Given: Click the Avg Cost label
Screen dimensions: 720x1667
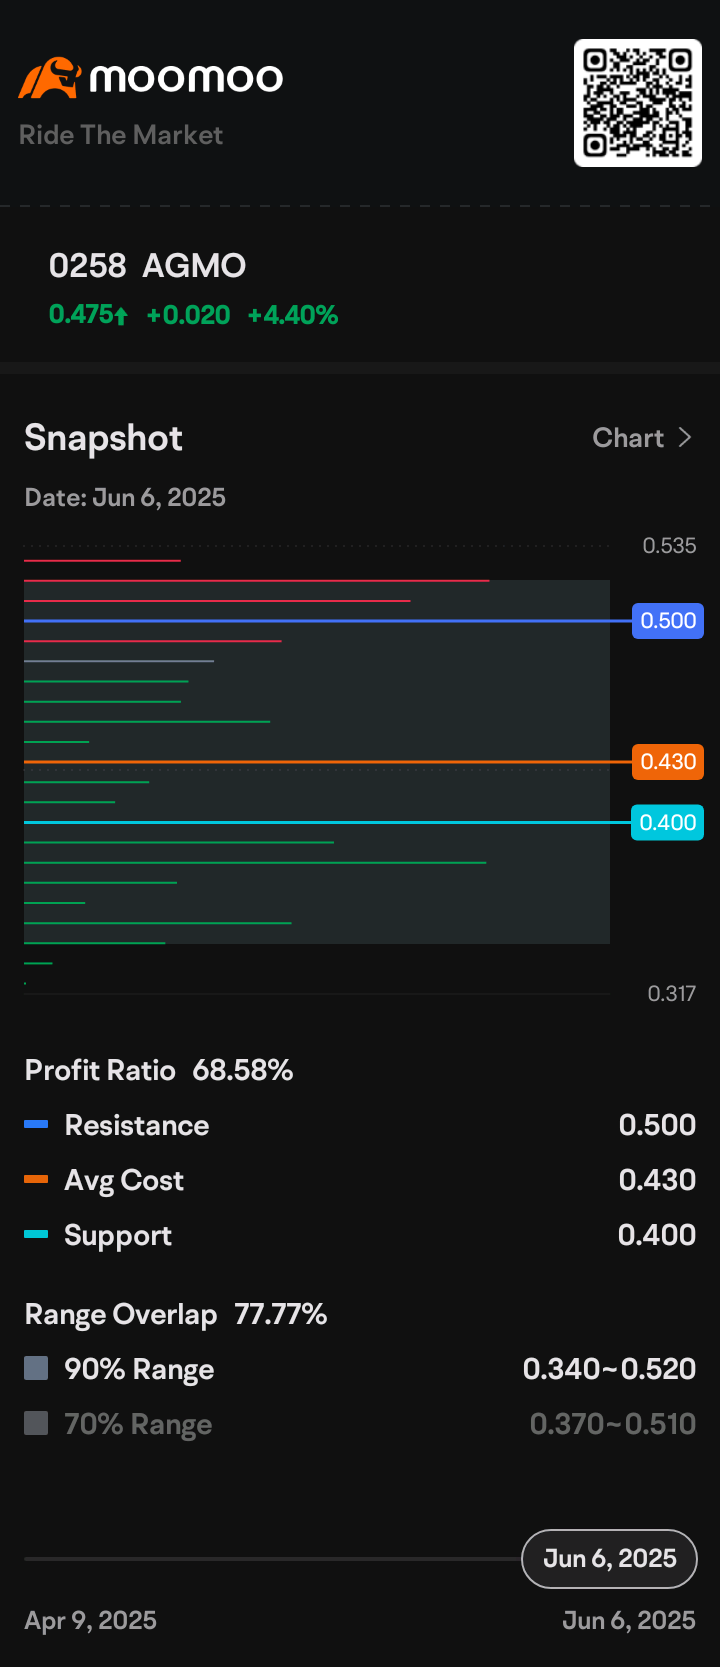Looking at the screenshot, I should tap(124, 1181).
